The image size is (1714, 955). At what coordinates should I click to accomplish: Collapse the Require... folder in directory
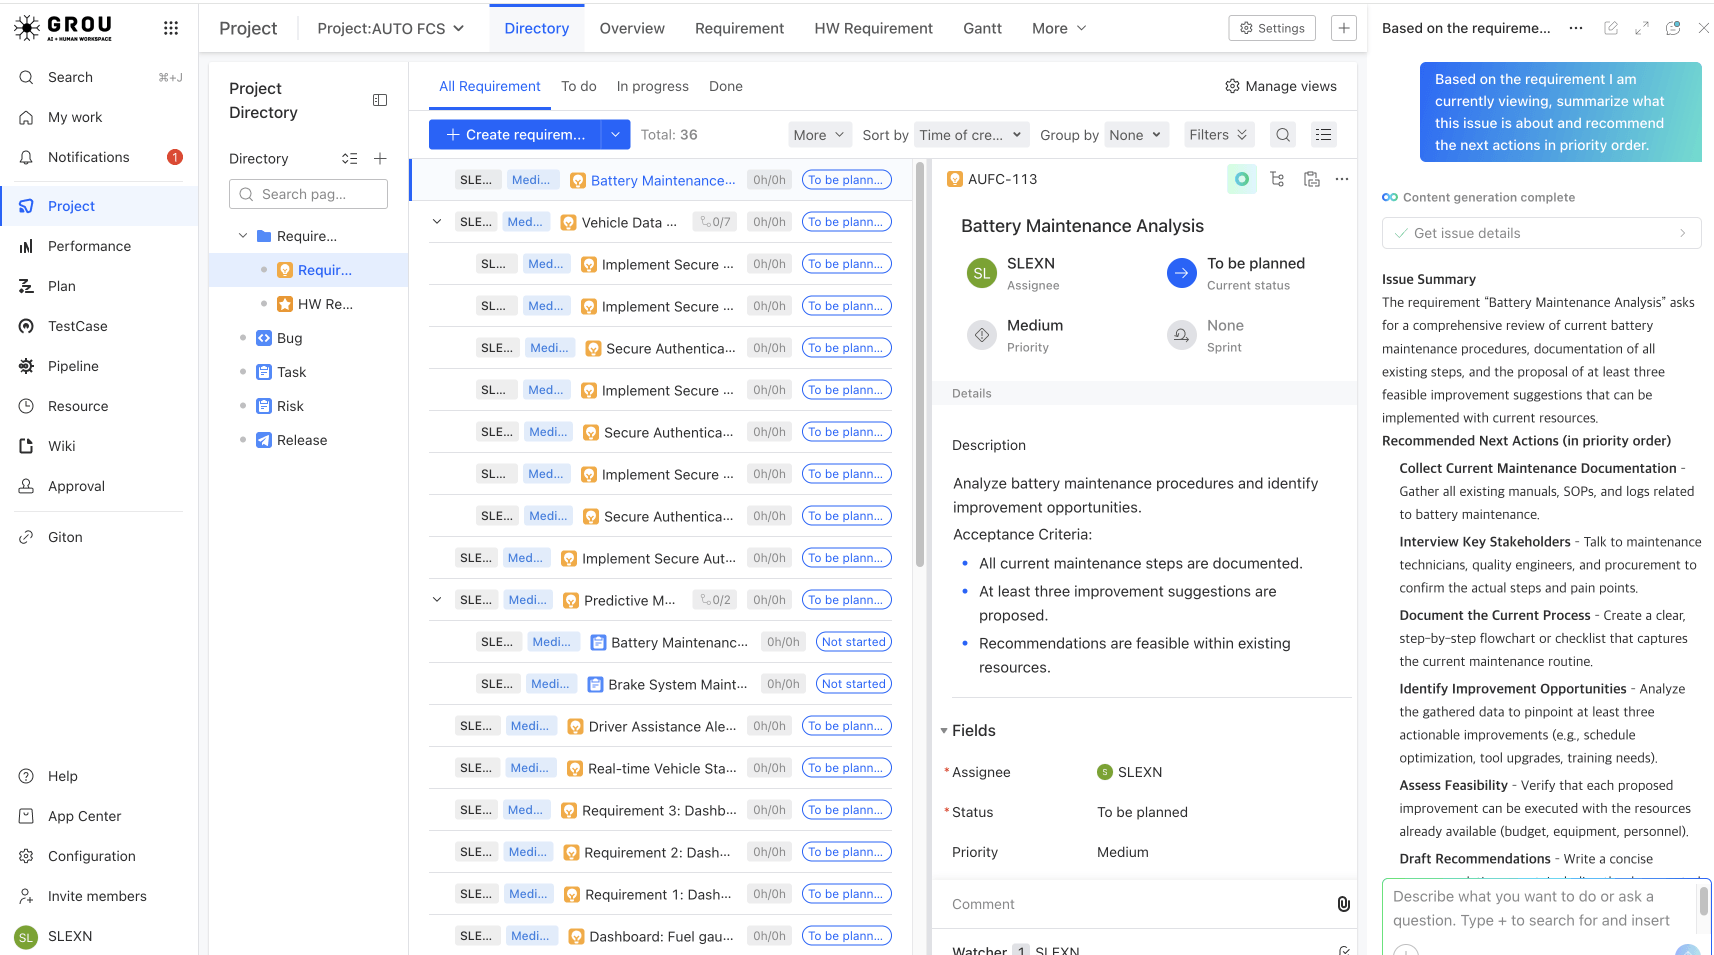tap(243, 236)
